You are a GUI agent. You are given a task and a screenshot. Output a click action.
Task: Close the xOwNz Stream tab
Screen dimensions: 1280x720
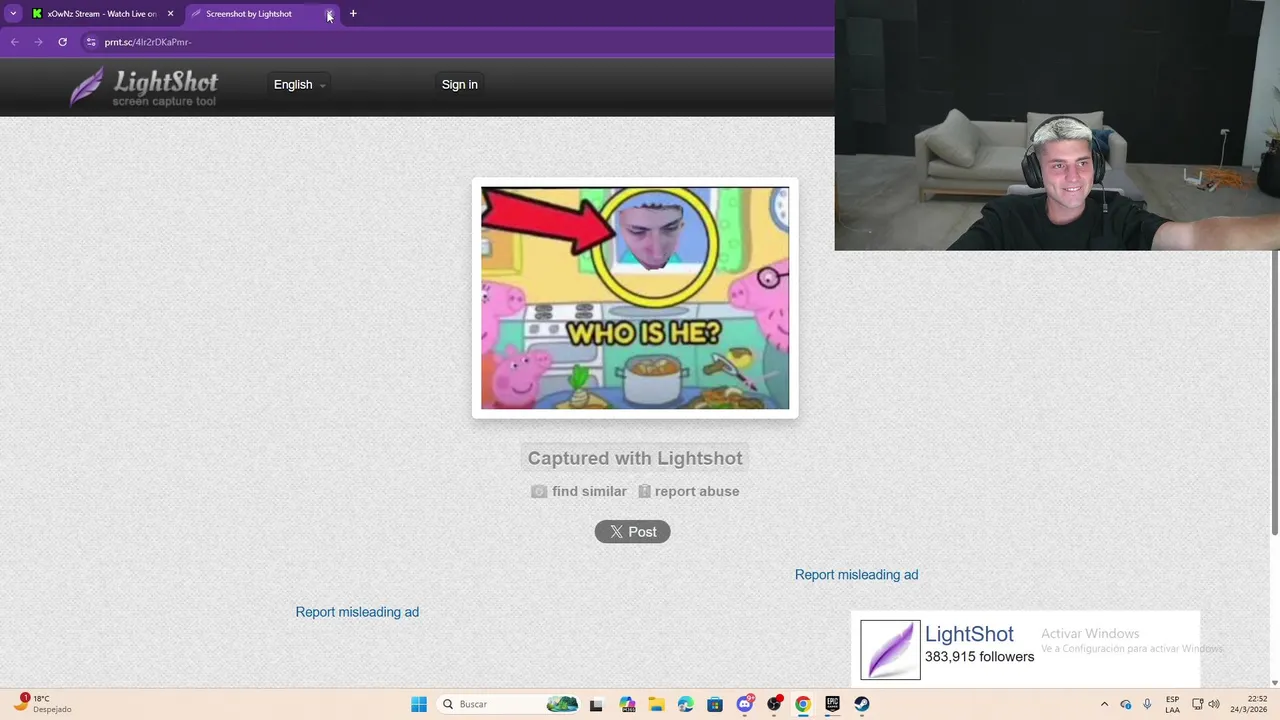click(170, 14)
